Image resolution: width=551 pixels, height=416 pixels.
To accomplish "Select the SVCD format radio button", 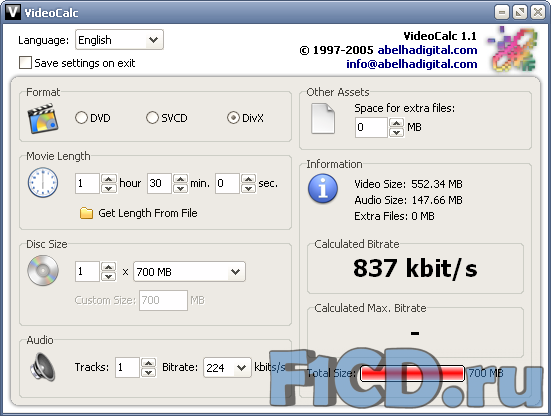I will 152,118.
